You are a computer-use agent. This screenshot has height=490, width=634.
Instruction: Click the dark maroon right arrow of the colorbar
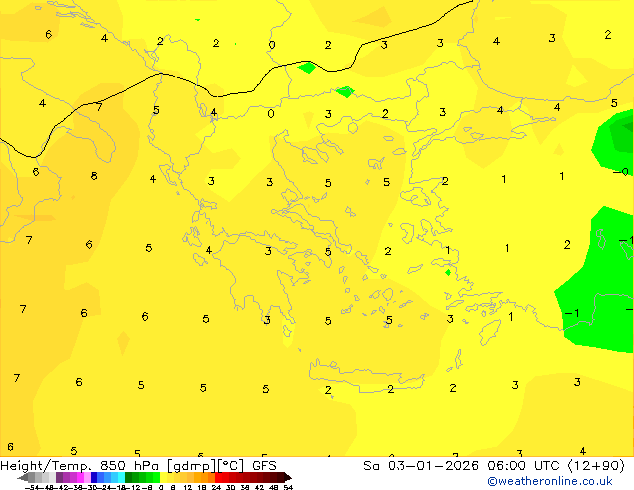click(288, 477)
